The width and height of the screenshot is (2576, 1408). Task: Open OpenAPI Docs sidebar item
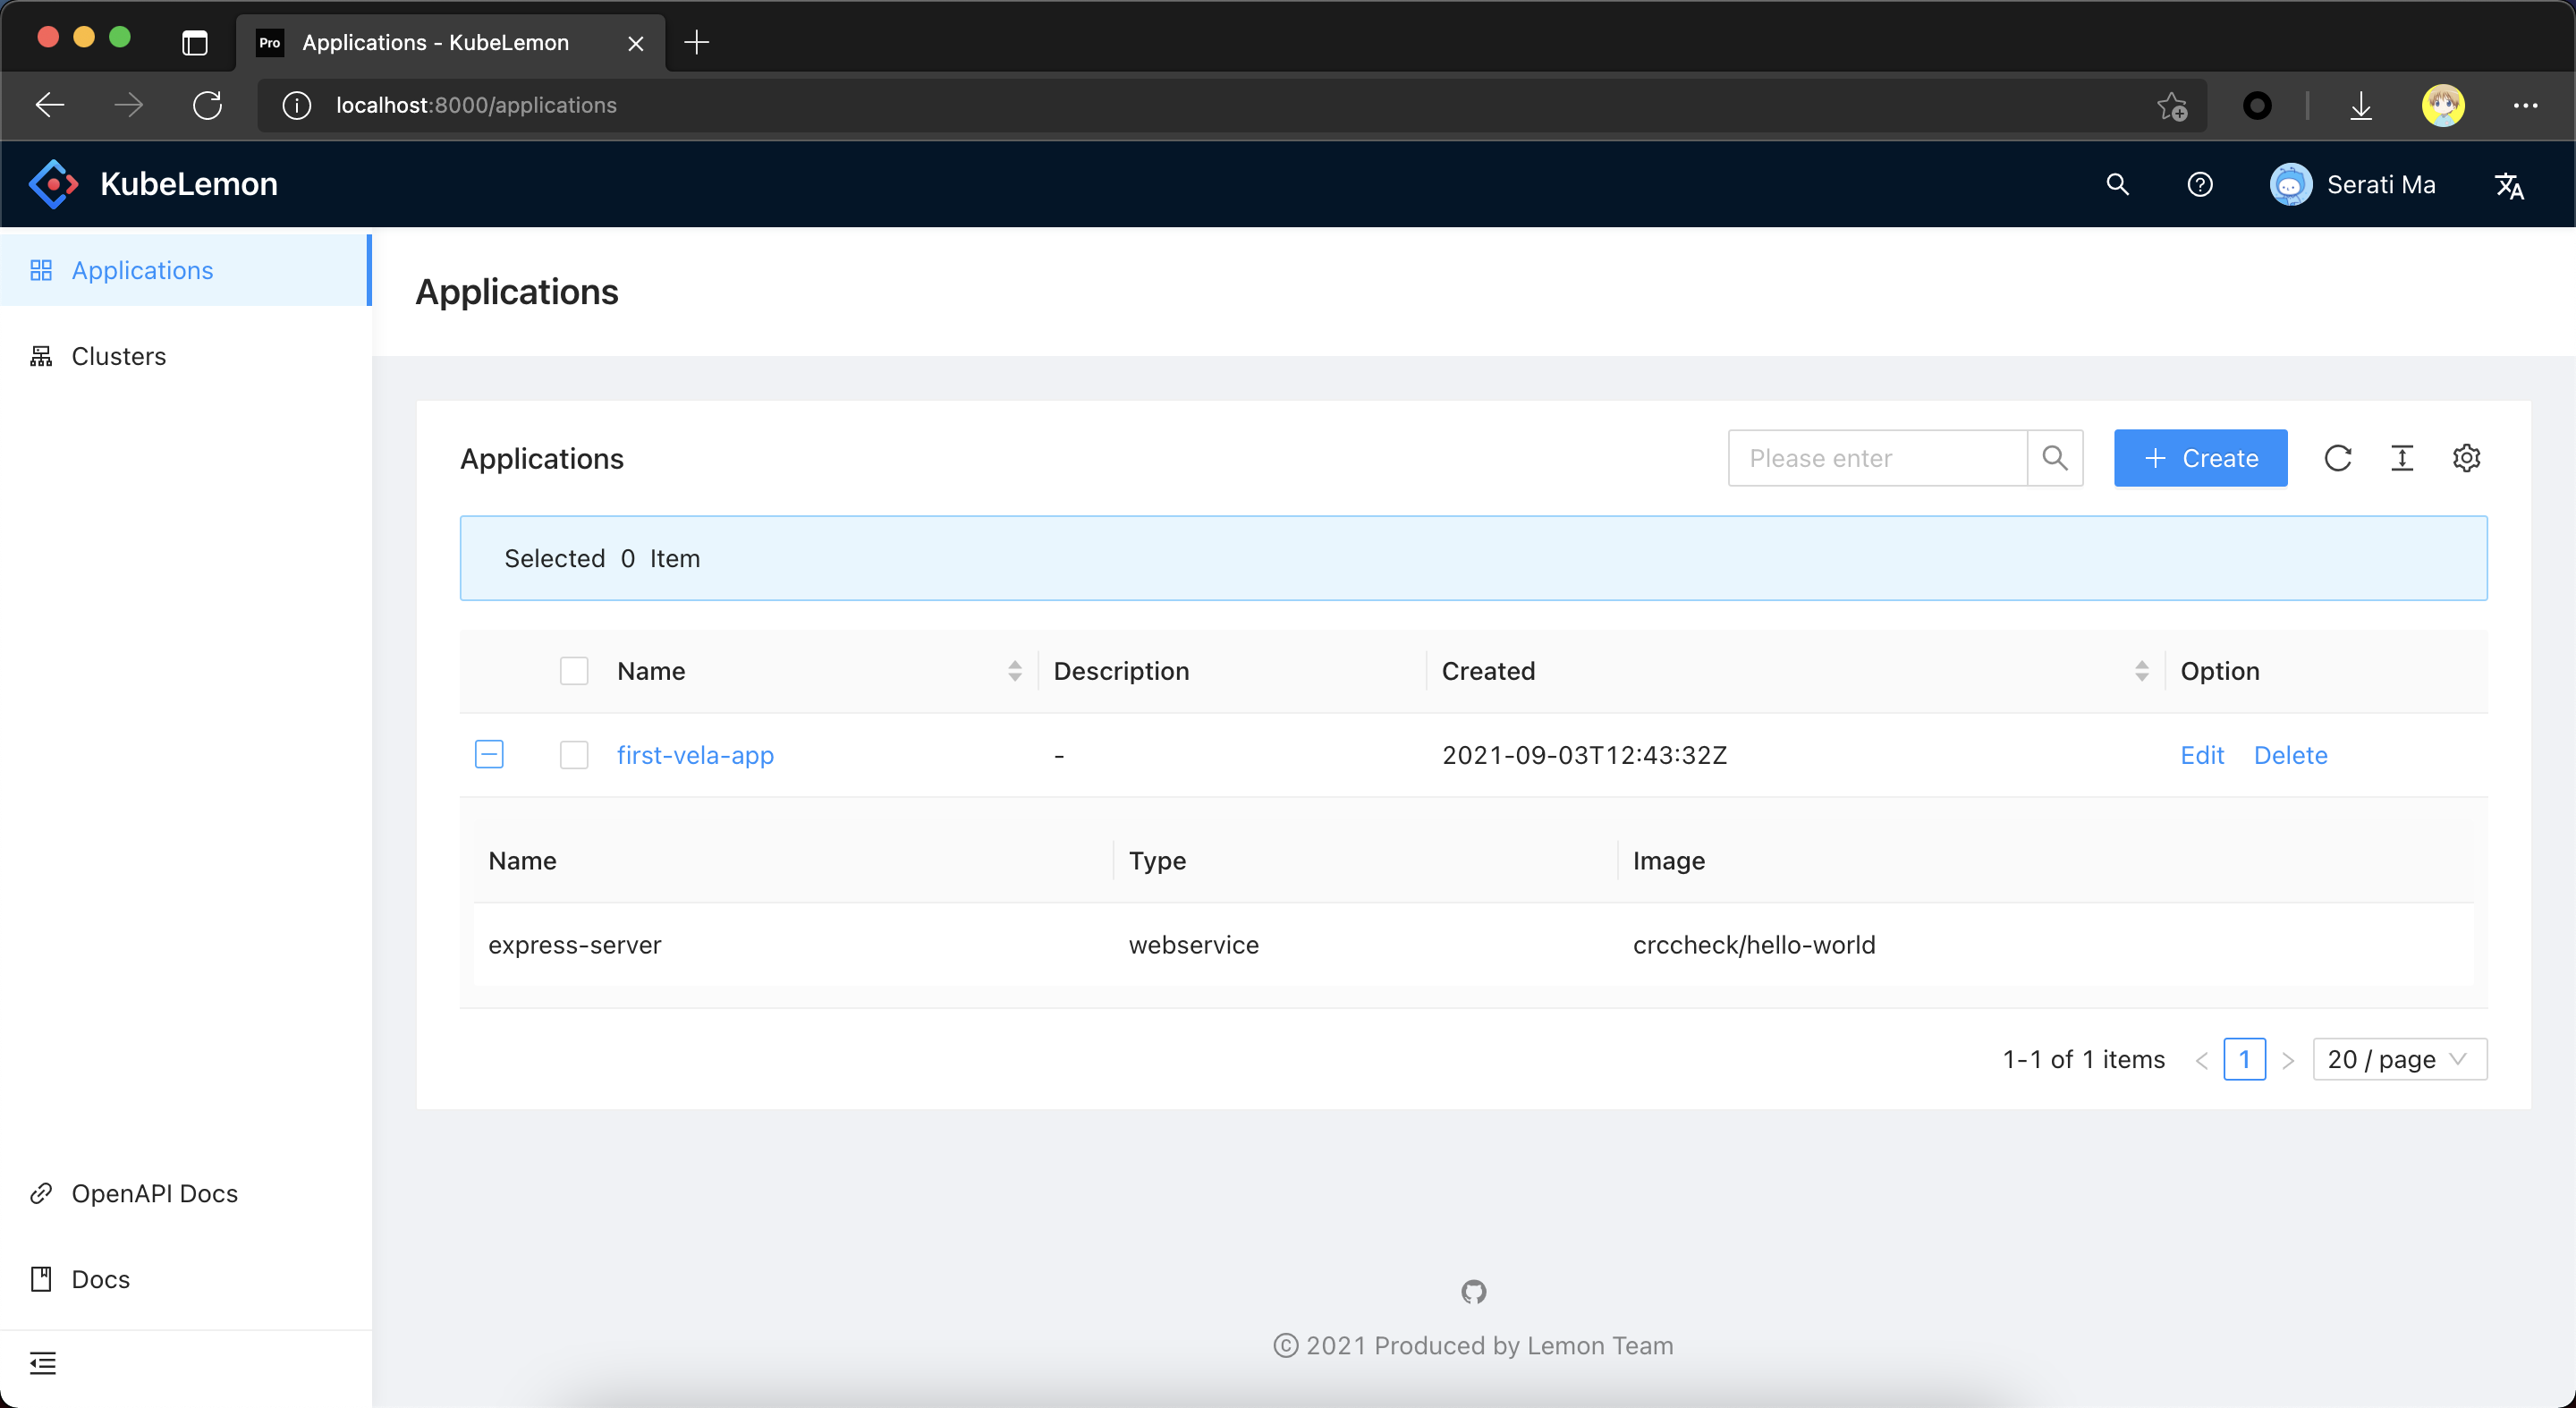[x=154, y=1193]
